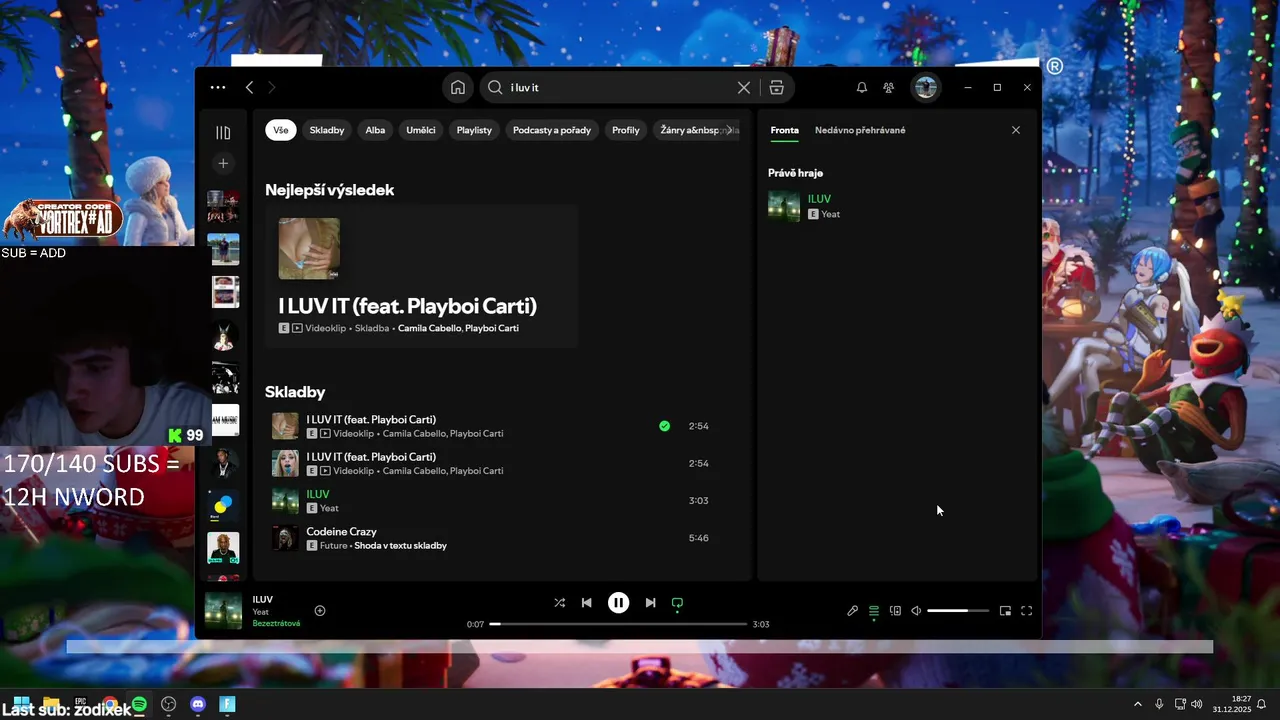Open Spotify Home with the house icon
The width and height of the screenshot is (1280, 720).
[458, 88]
